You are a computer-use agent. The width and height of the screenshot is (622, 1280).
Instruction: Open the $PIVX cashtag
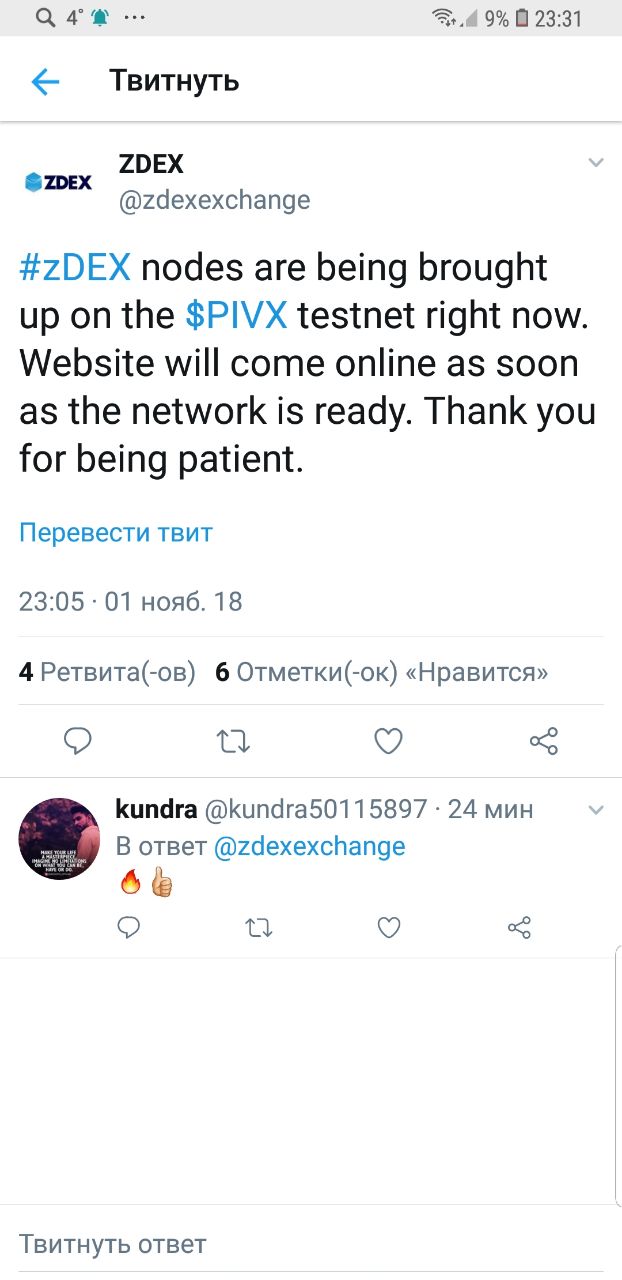pyautogui.click(x=237, y=316)
